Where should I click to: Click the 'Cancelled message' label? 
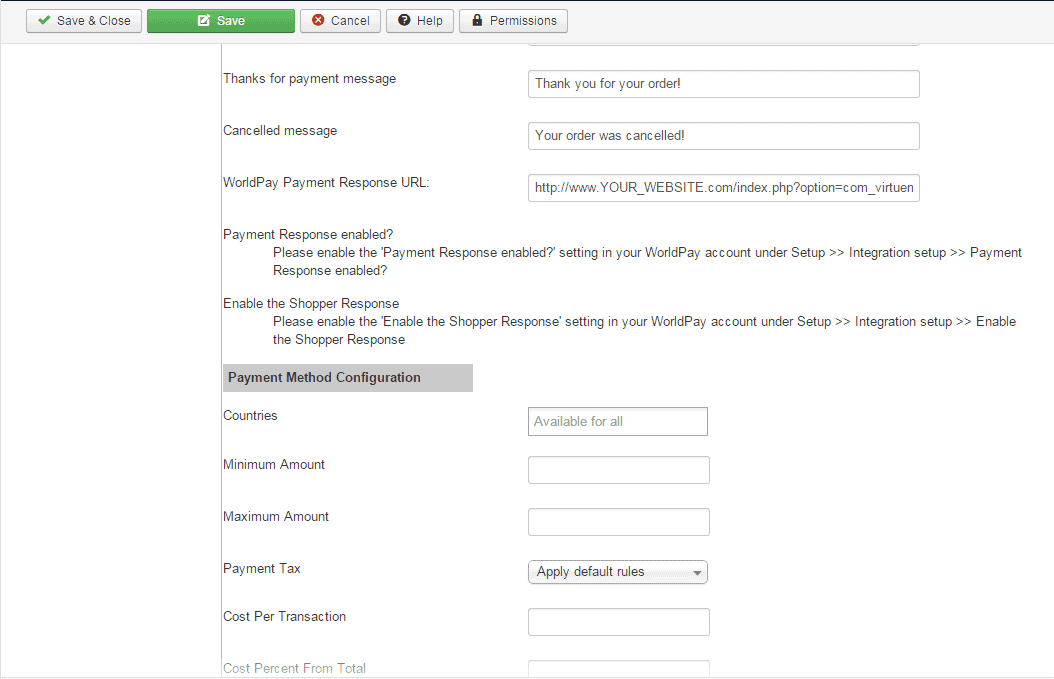point(280,130)
